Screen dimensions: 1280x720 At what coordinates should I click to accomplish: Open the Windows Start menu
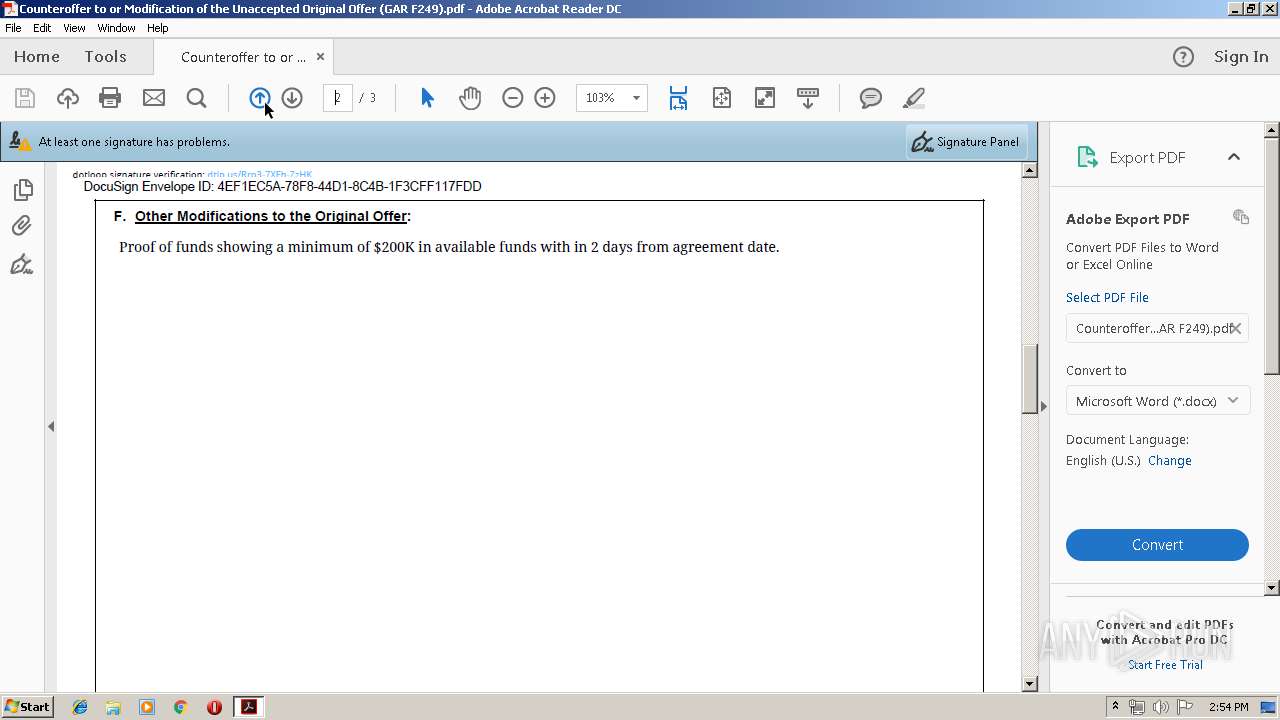(28, 707)
